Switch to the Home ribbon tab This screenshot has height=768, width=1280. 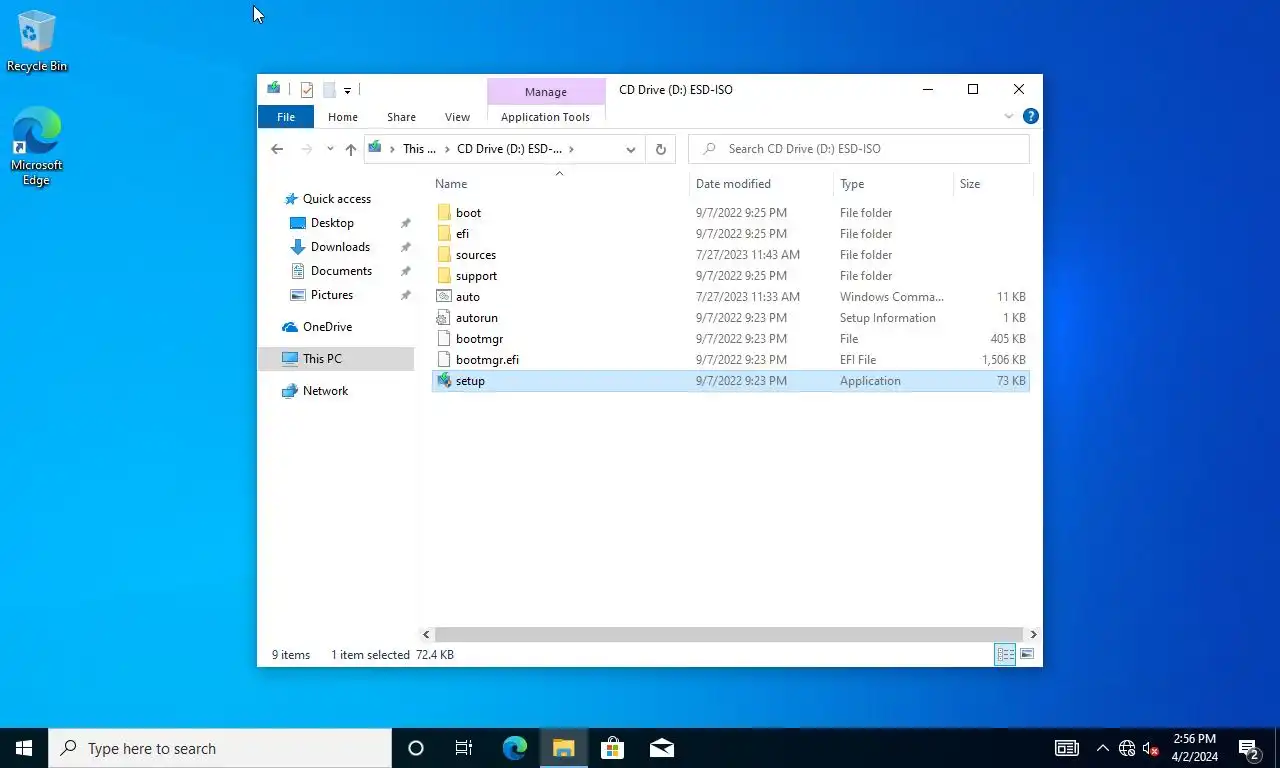pyautogui.click(x=343, y=117)
